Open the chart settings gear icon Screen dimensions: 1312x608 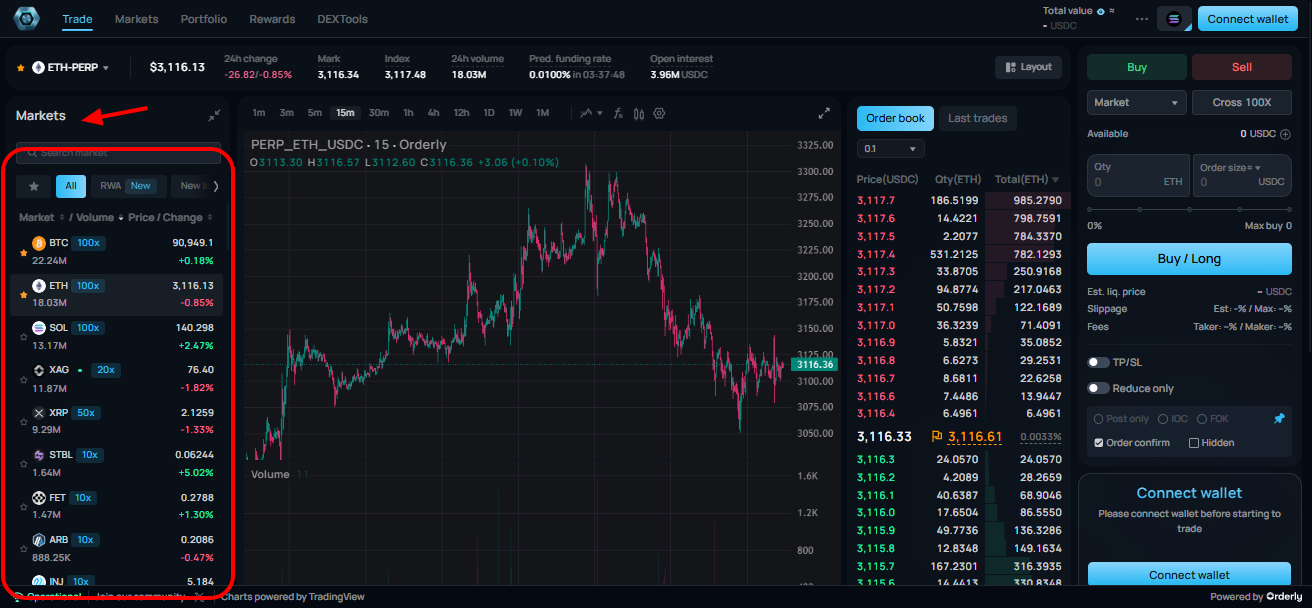tap(659, 113)
